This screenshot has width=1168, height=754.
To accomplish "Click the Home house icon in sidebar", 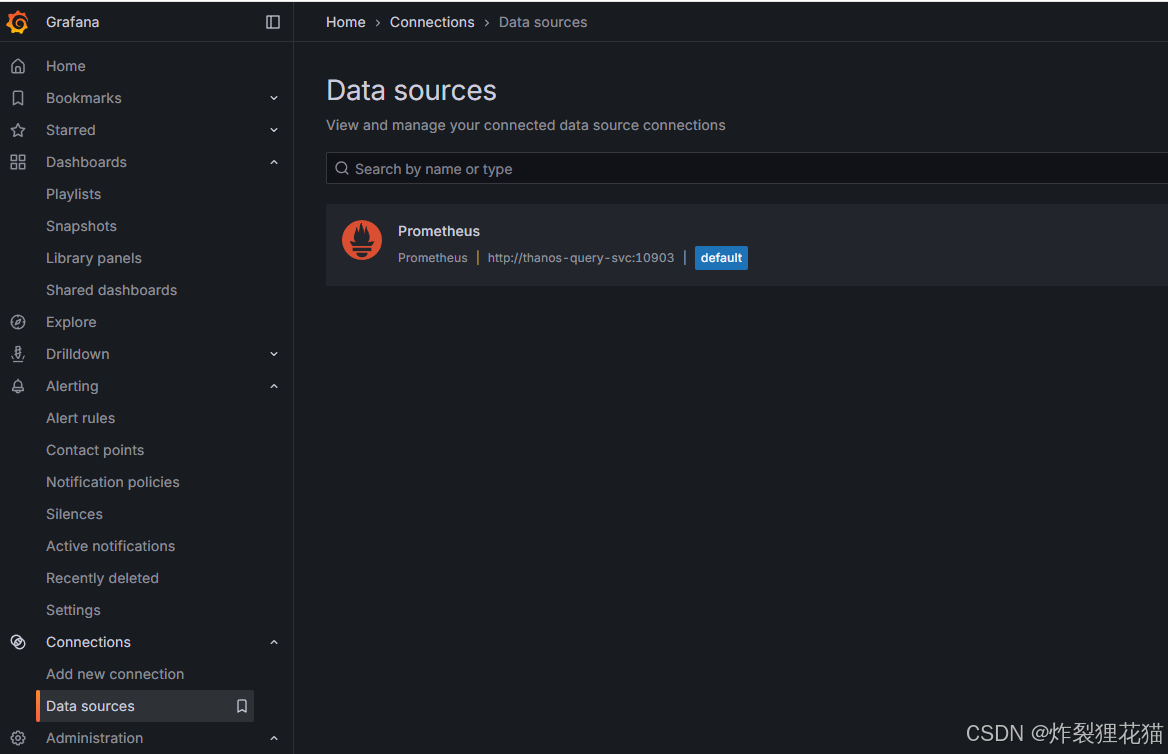I will (18, 66).
